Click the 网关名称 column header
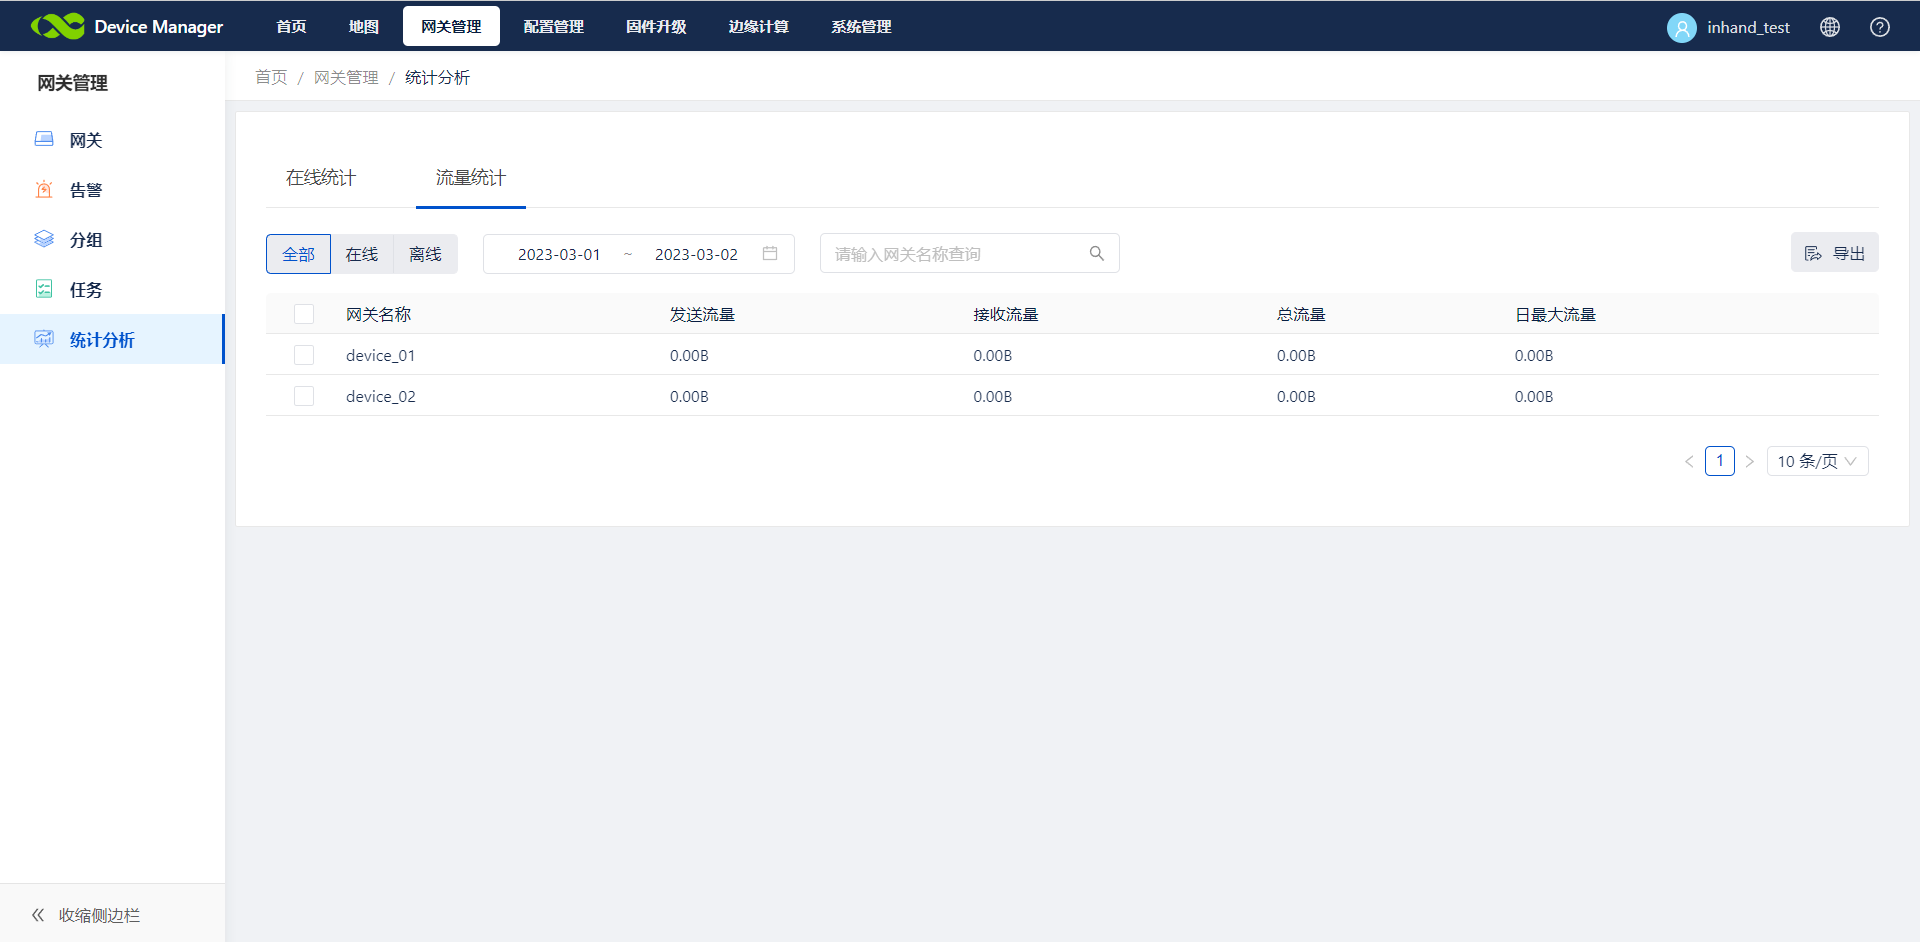 click(378, 314)
